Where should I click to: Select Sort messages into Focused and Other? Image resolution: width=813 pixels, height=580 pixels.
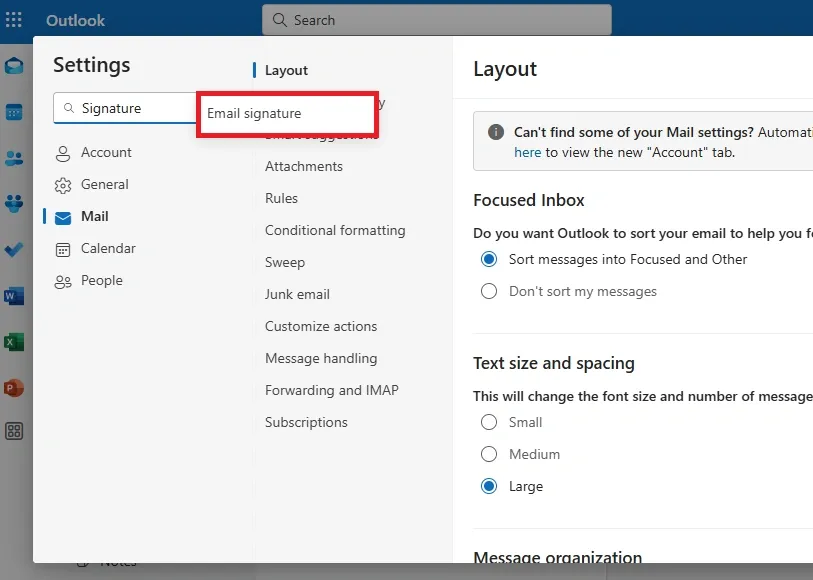[x=488, y=259]
